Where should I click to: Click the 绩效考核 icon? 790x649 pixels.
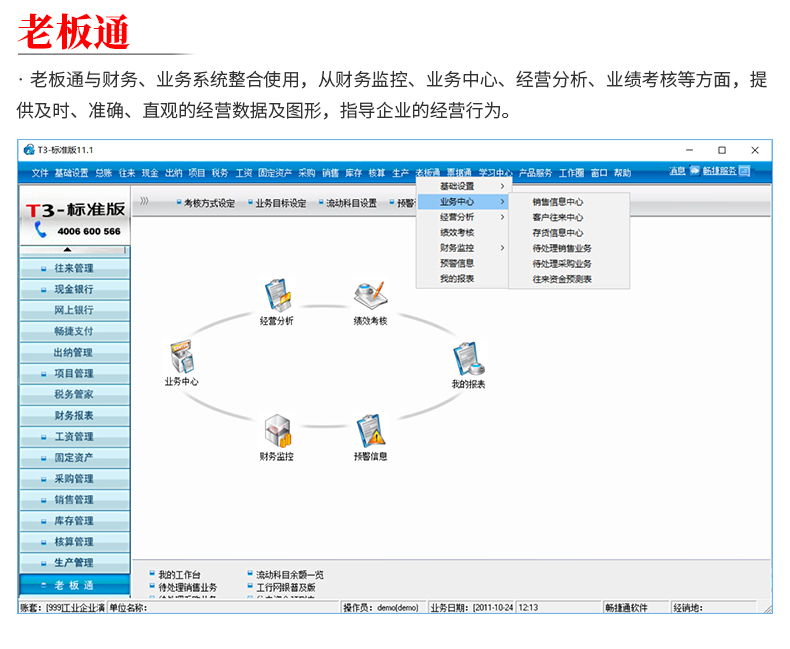click(x=369, y=295)
